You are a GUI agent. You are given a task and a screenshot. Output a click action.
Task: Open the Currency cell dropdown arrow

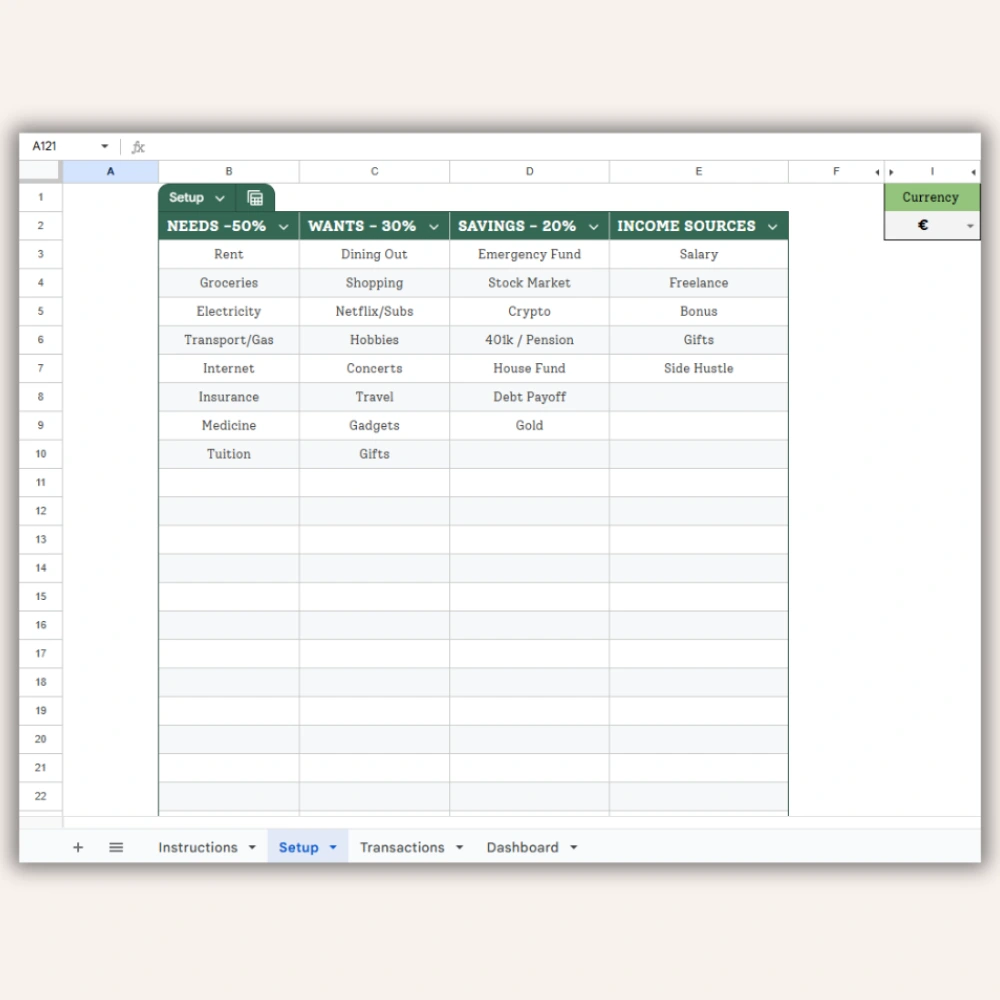[969, 225]
